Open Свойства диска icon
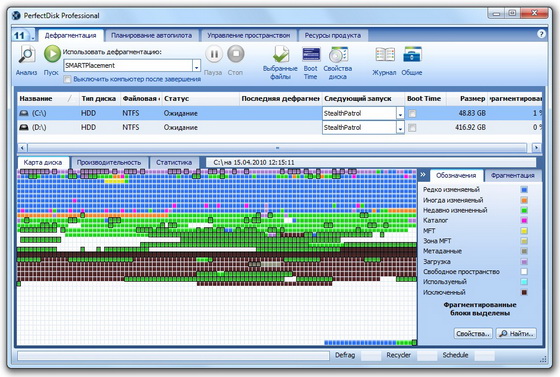The height and width of the screenshot is (377, 560). pyautogui.click(x=338, y=54)
